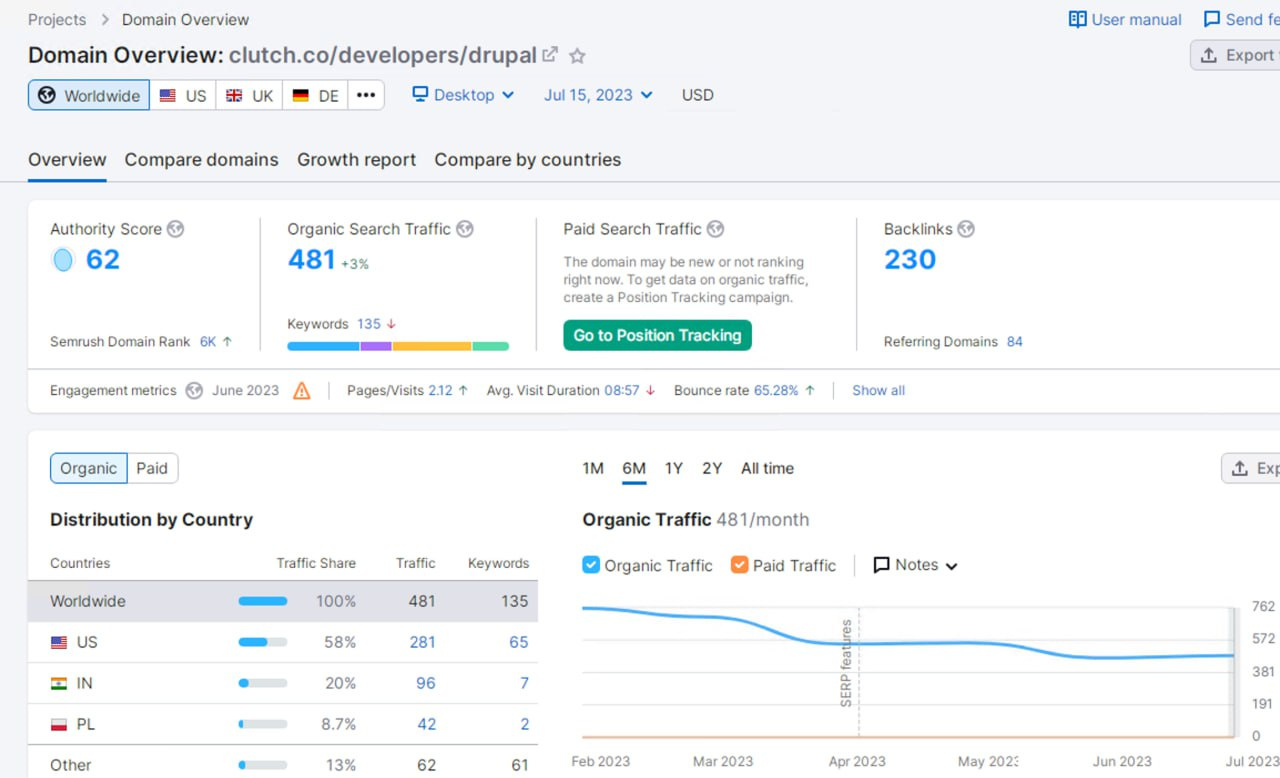The height and width of the screenshot is (778, 1280).
Task: Click the globe icon beside Organic Search Traffic
Action: coord(464,229)
